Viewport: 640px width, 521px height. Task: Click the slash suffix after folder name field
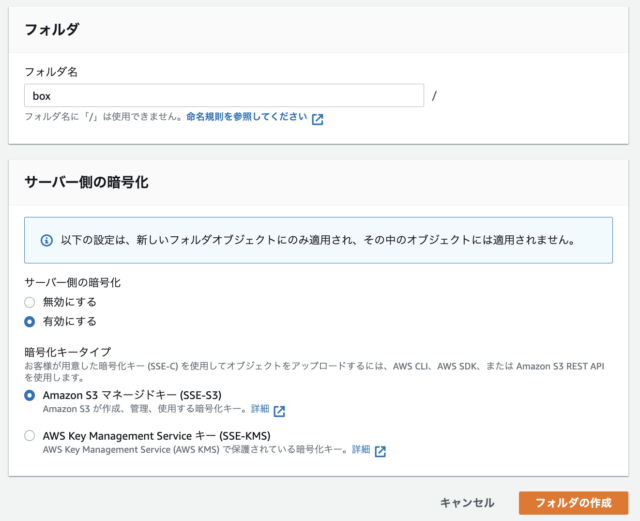coord(434,96)
